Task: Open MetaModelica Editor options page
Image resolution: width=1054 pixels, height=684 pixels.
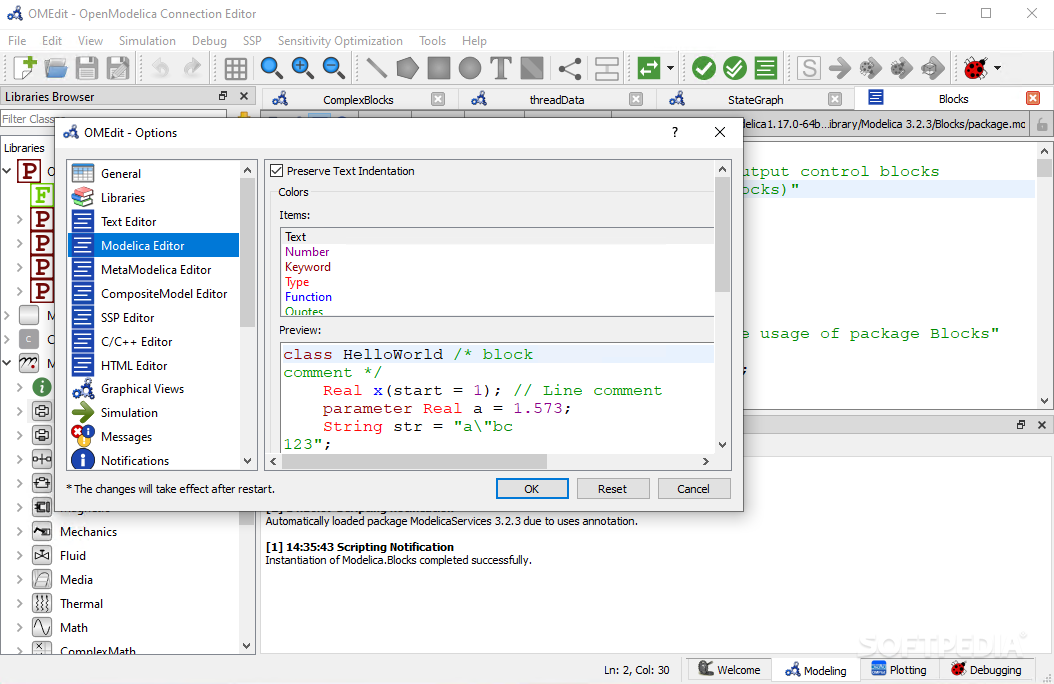Action: [154, 269]
